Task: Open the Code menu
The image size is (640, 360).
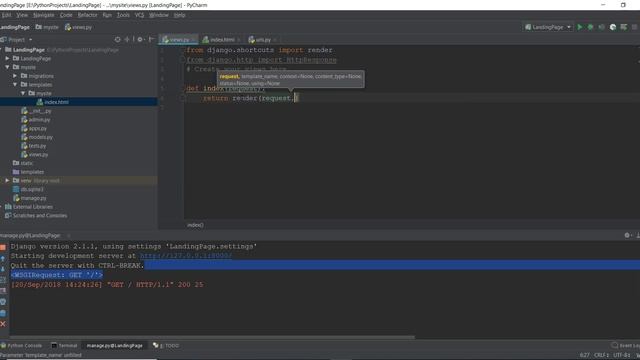Action: [x=66, y=15]
